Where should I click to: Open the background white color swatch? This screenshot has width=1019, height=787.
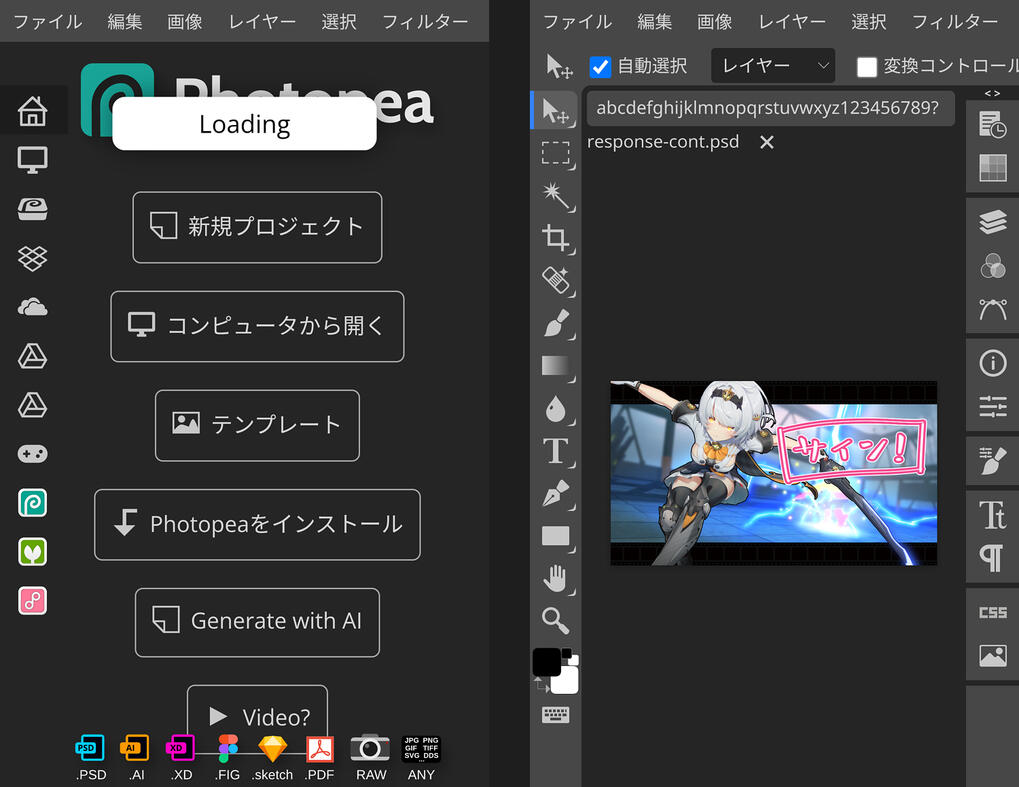tap(567, 680)
